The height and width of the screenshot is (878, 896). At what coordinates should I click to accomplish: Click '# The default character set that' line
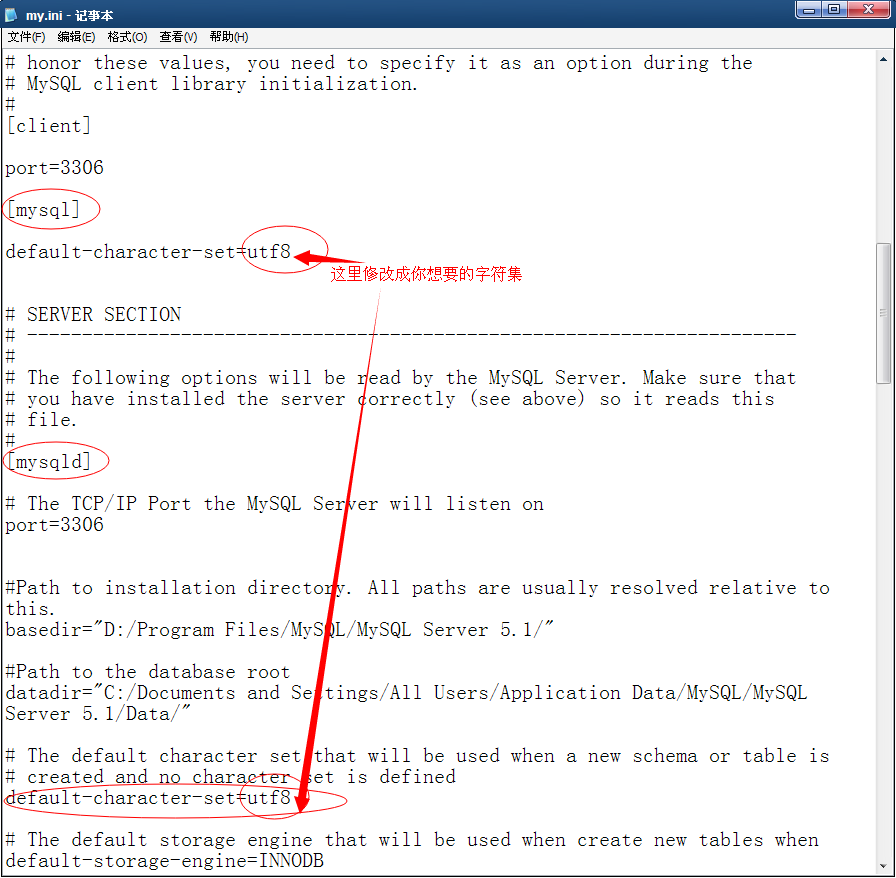pos(418,756)
